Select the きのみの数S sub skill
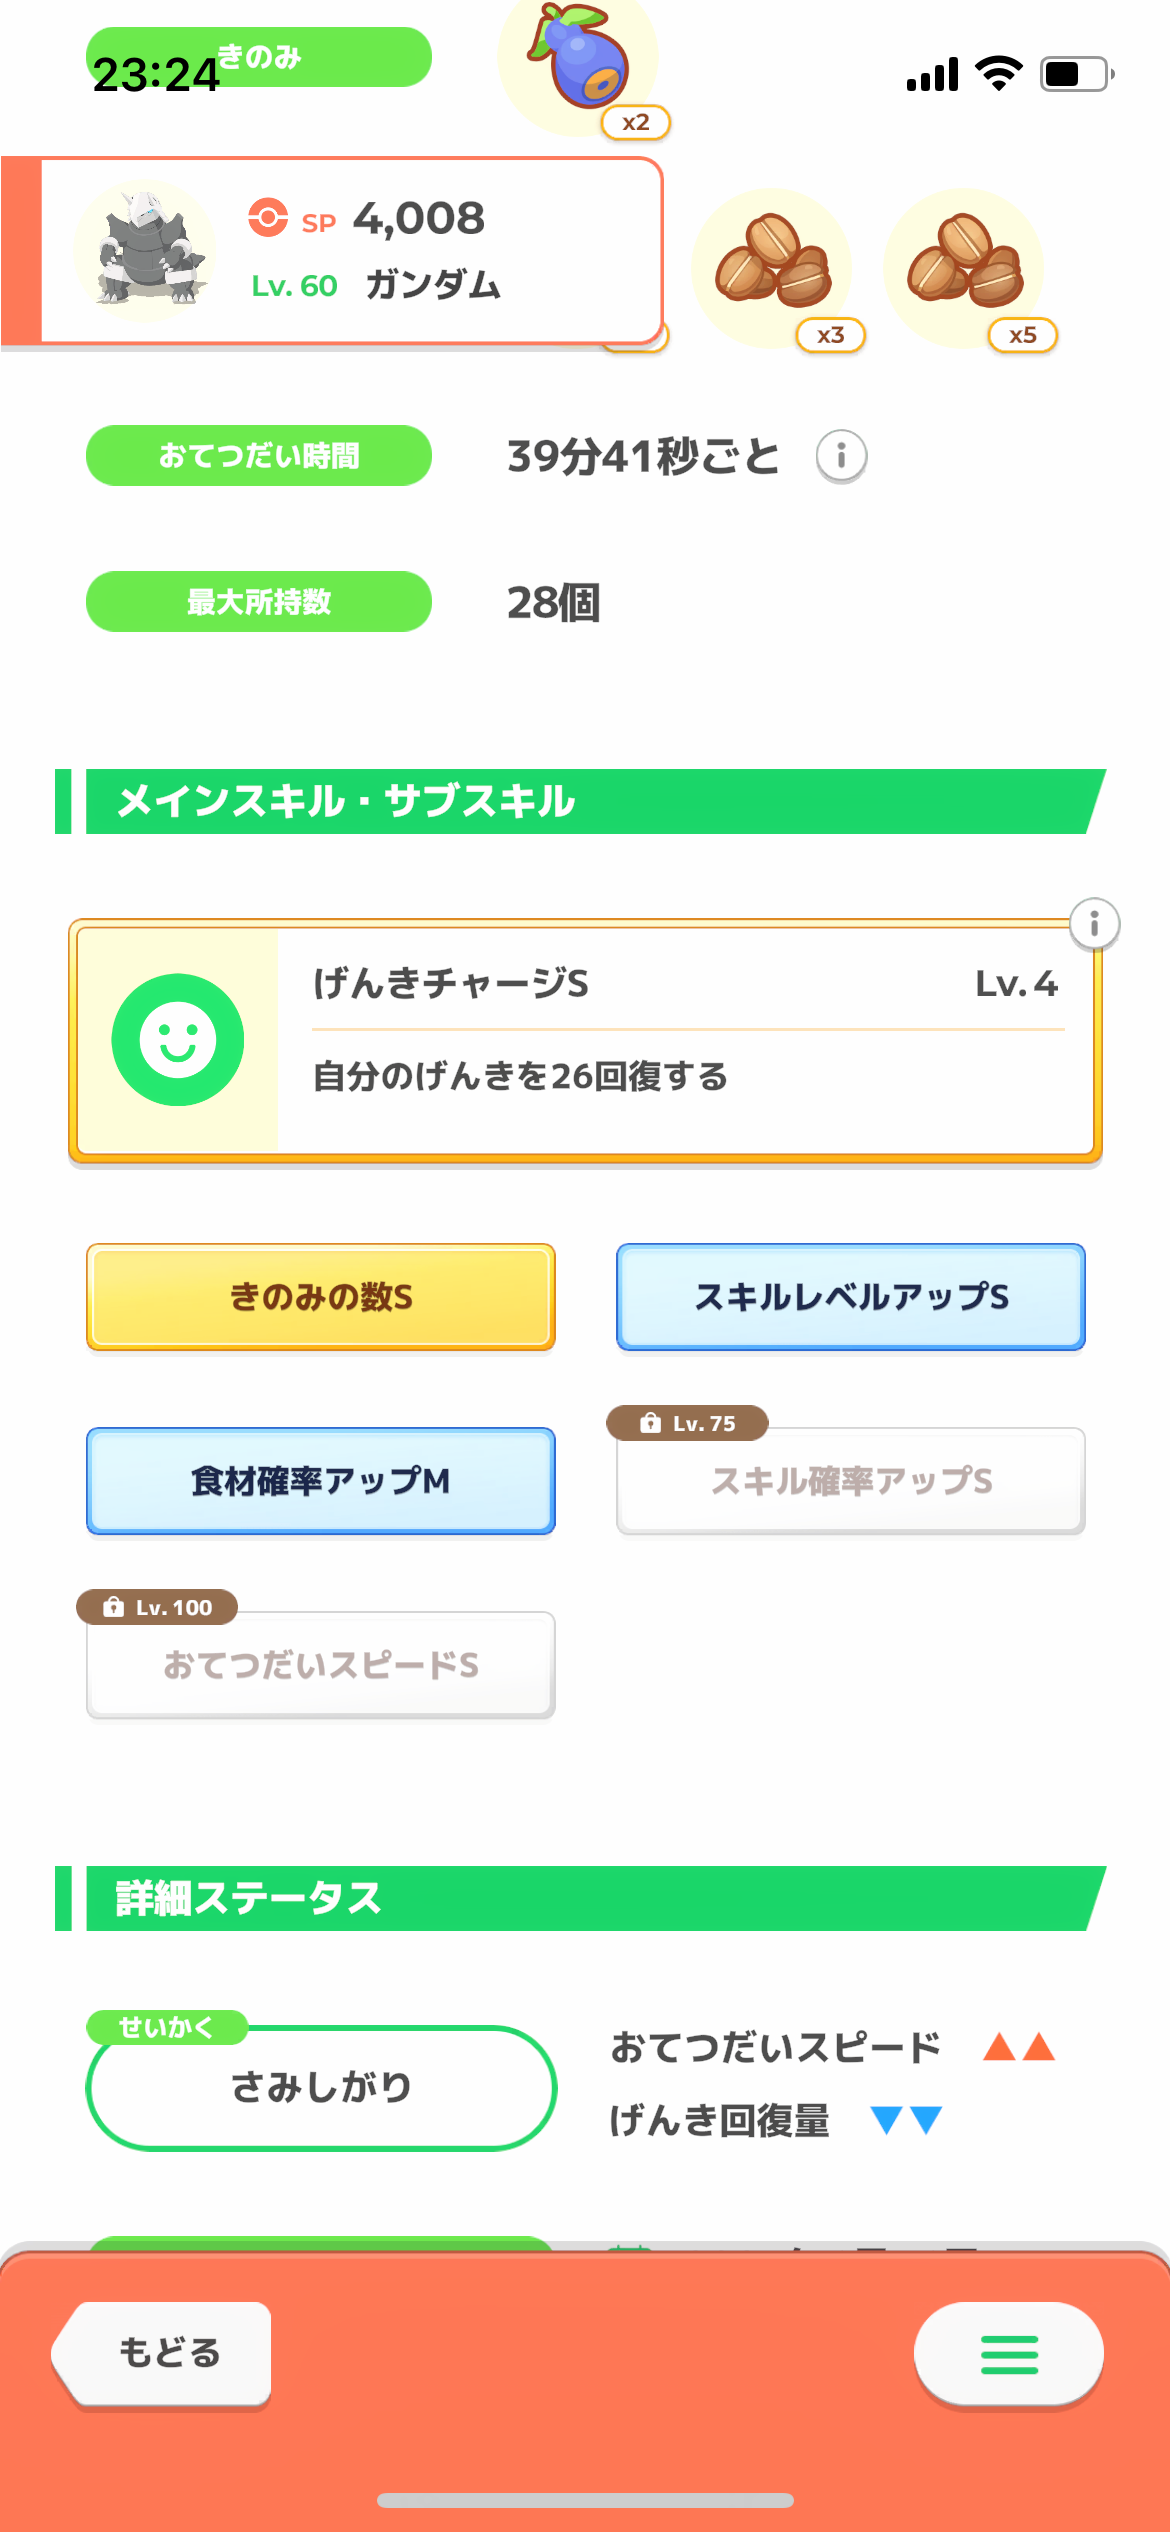The width and height of the screenshot is (1170, 2532). (321, 1297)
